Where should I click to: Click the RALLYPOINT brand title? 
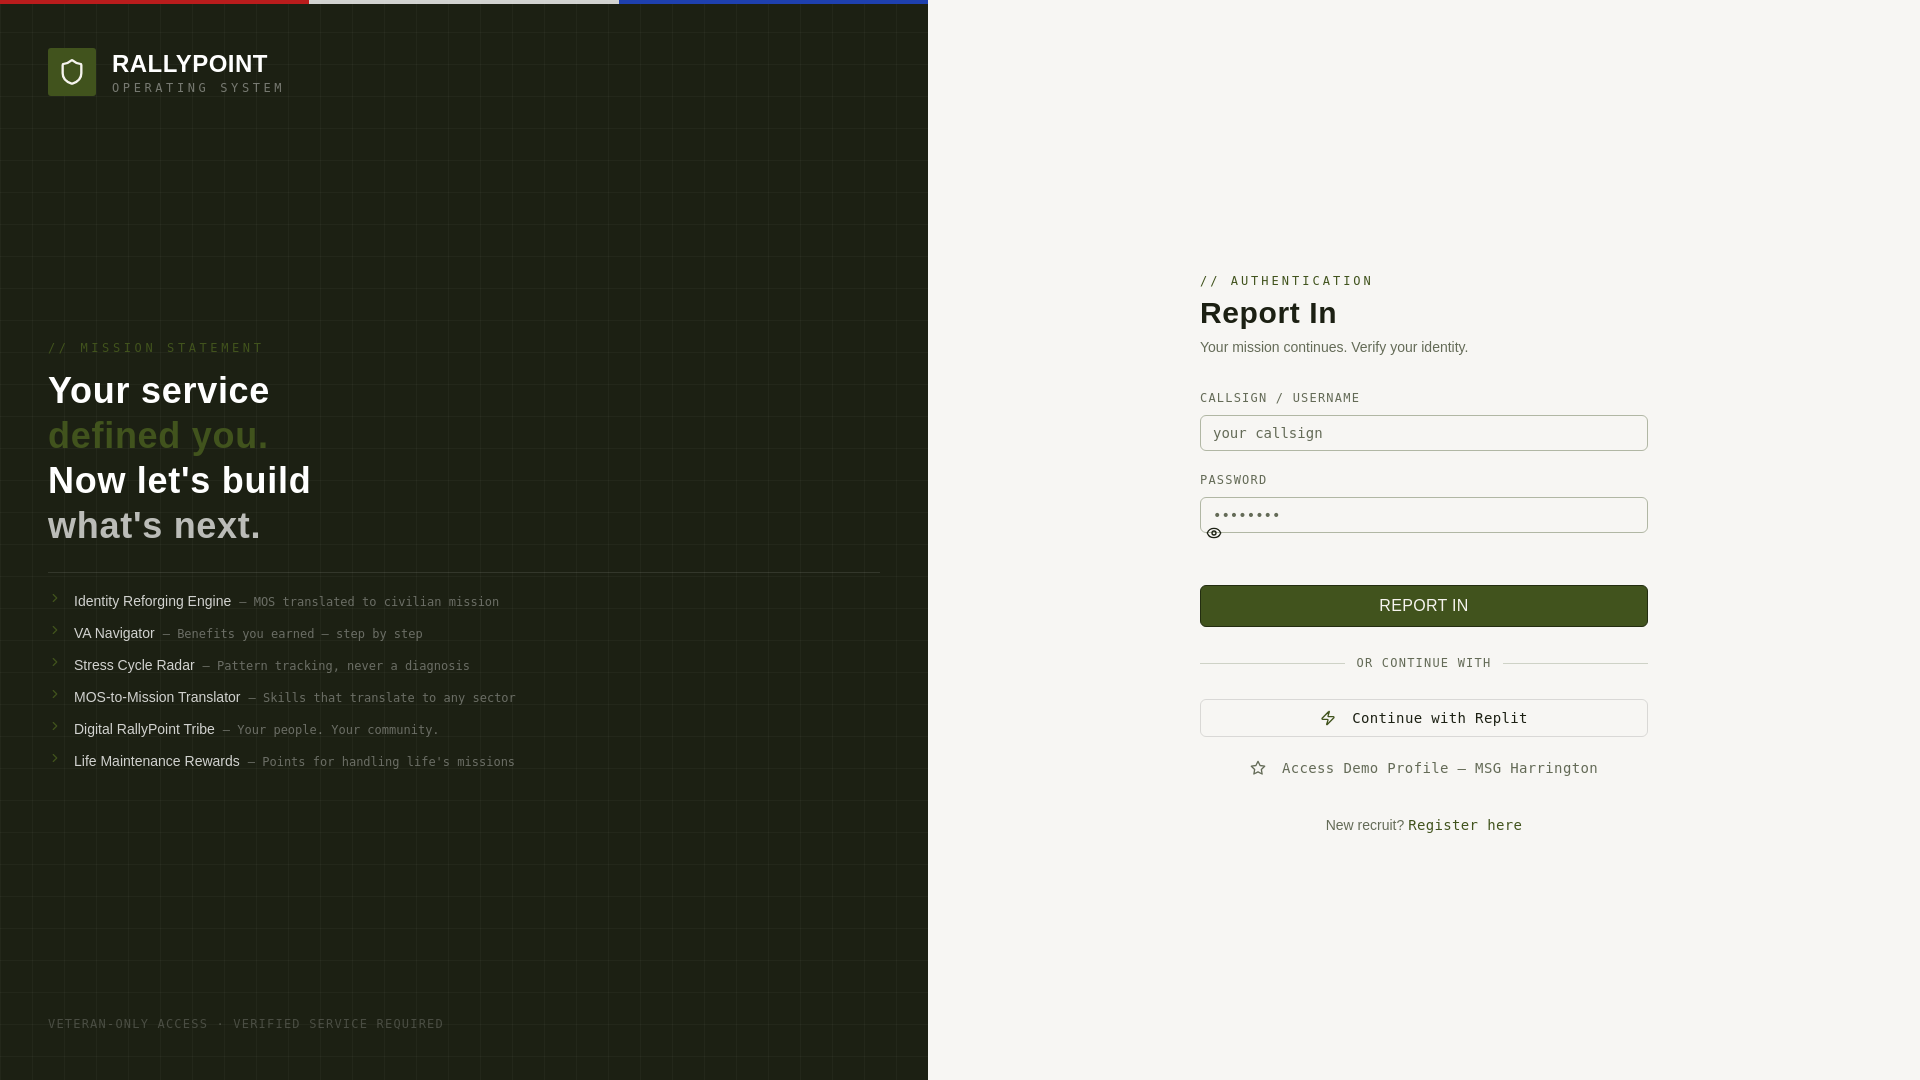[190, 64]
